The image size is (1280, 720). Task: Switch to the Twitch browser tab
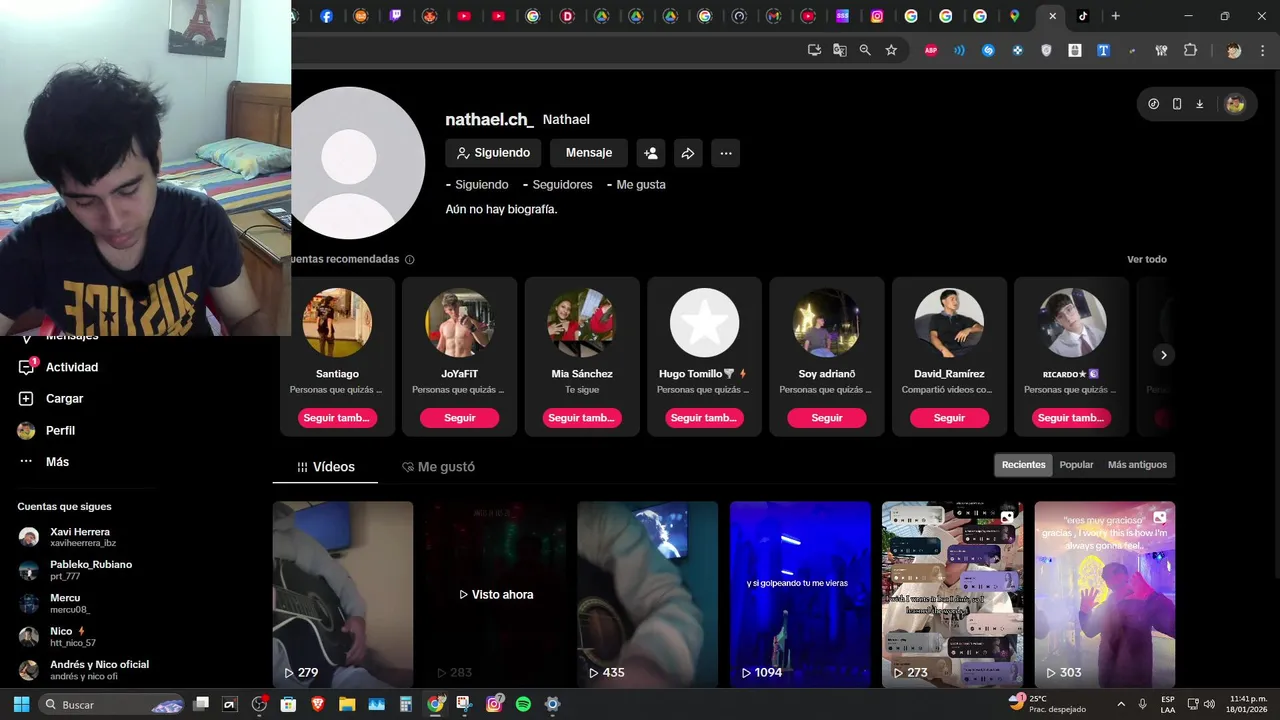pyautogui.click(x=395, y=16)
